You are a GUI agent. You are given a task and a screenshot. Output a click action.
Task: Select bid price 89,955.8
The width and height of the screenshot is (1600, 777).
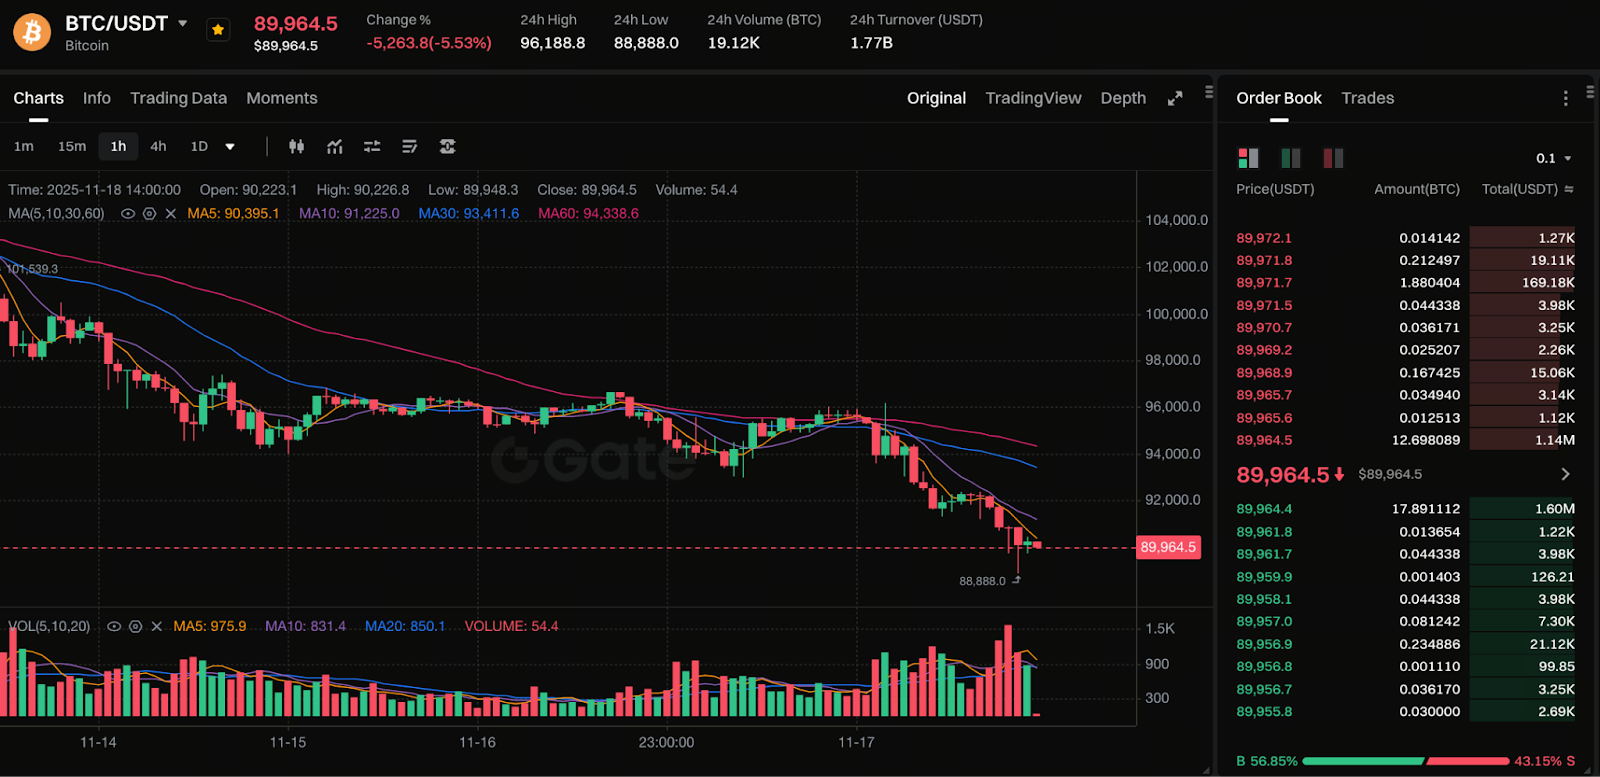(1264, 712)
